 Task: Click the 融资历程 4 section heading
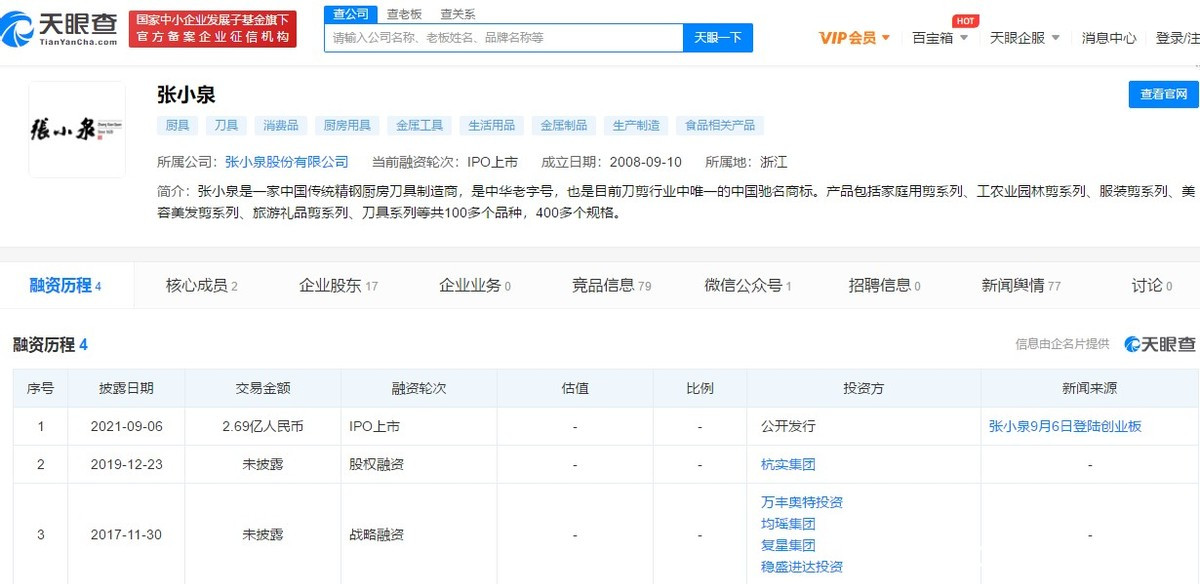pos(51,345)
